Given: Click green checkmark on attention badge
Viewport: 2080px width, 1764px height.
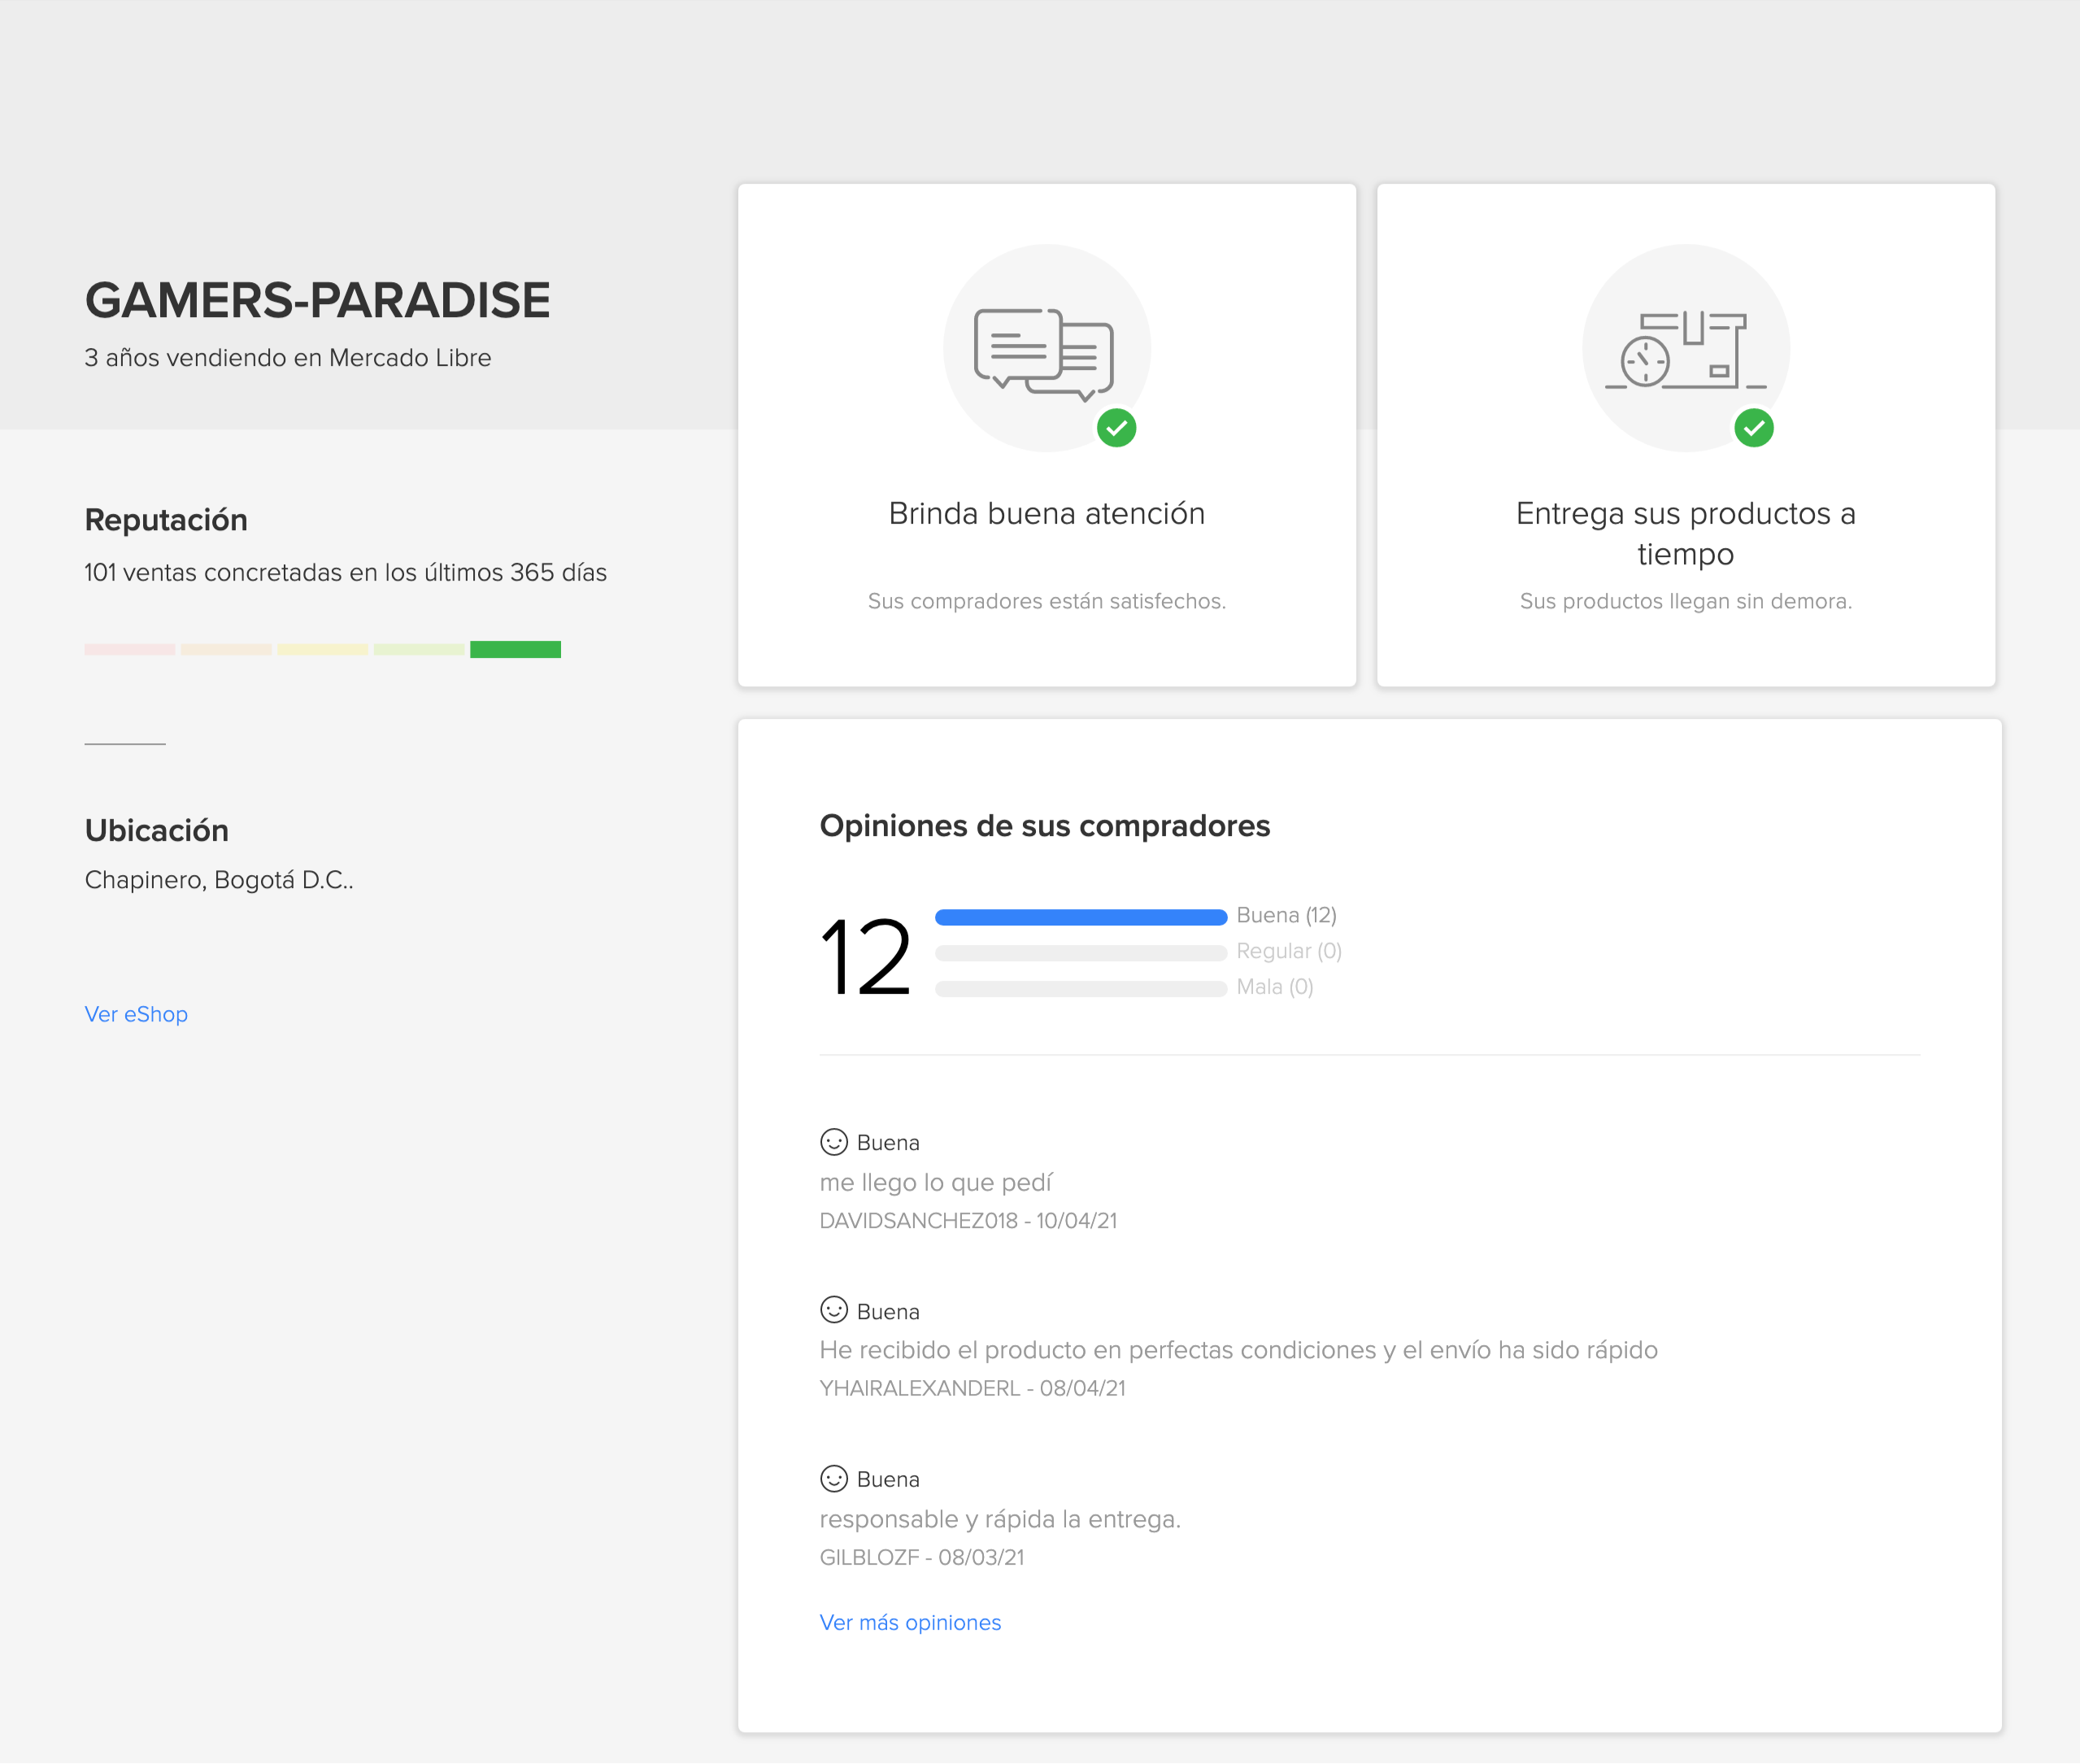Looking at the screenshot, I should [x=1116, y=428].
